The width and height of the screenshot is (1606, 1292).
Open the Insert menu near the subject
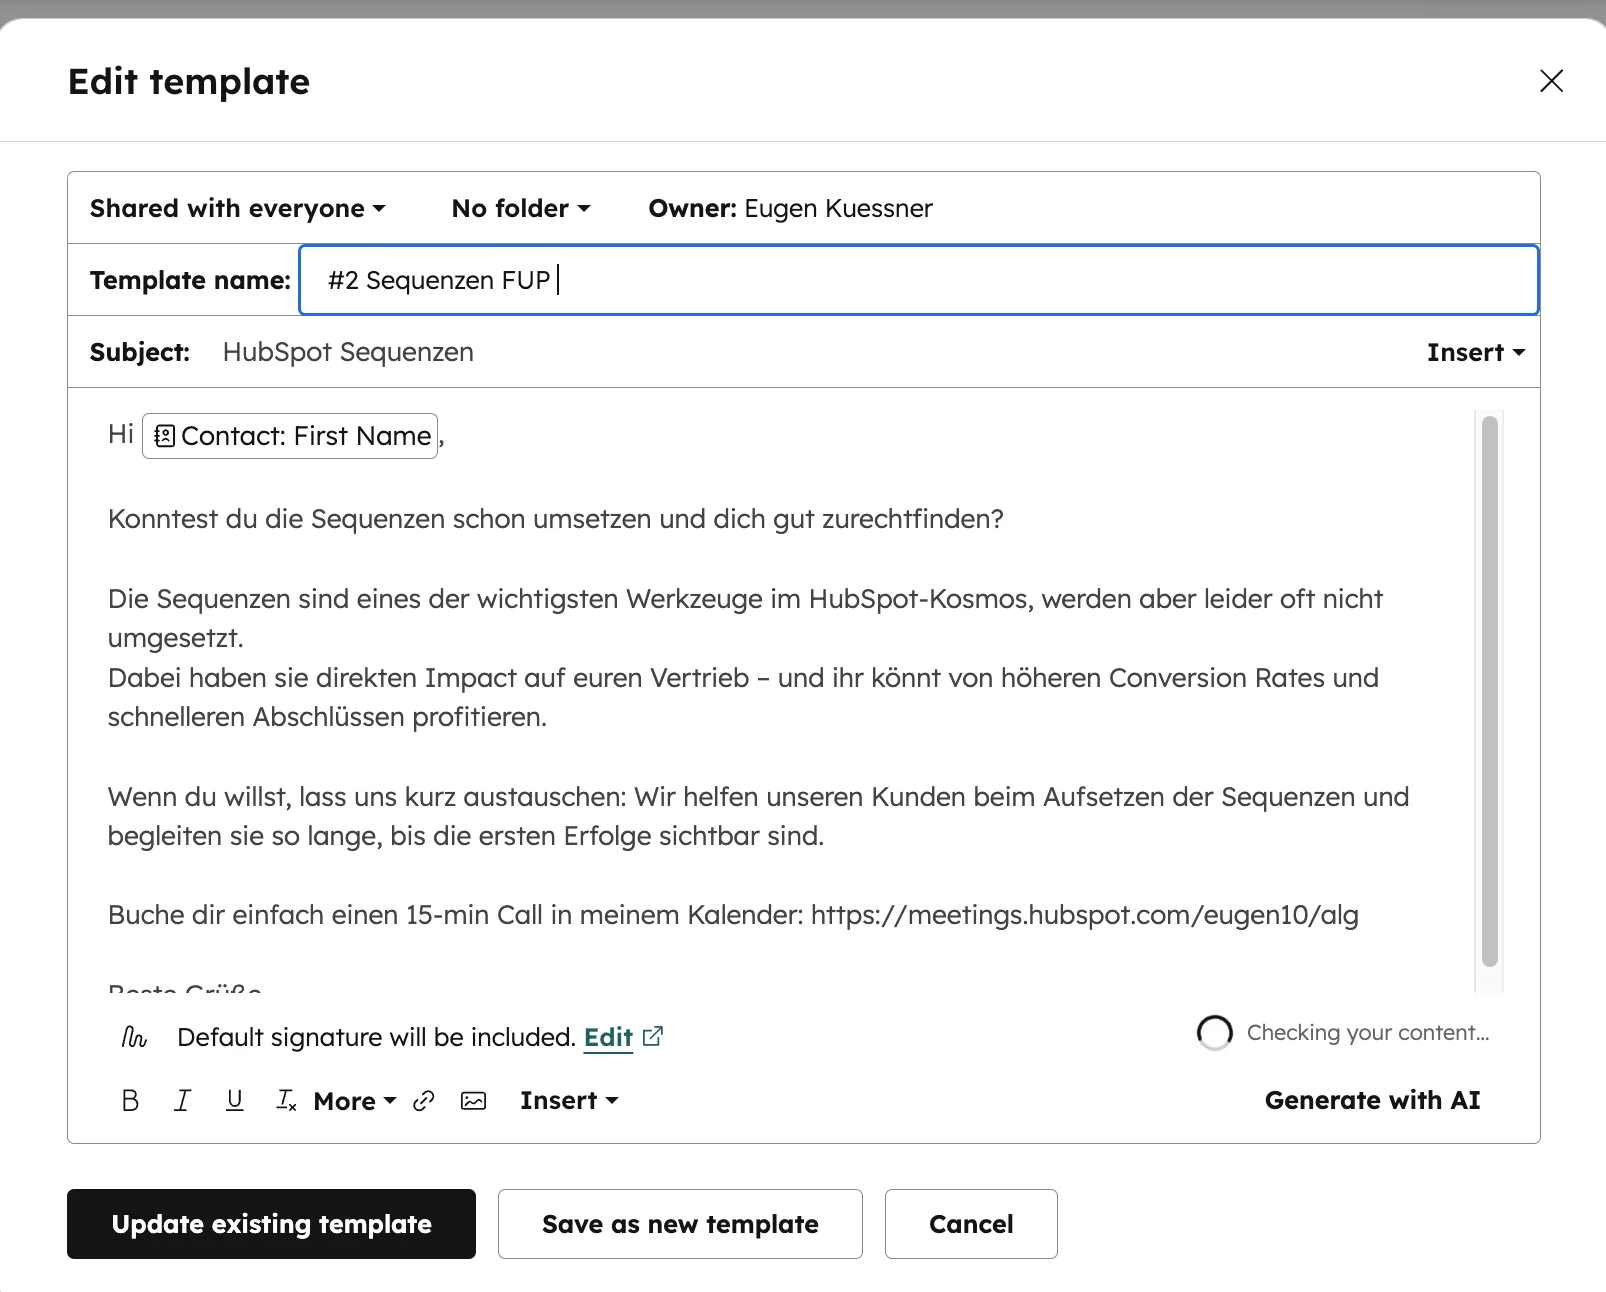(x=1475, y=352)
